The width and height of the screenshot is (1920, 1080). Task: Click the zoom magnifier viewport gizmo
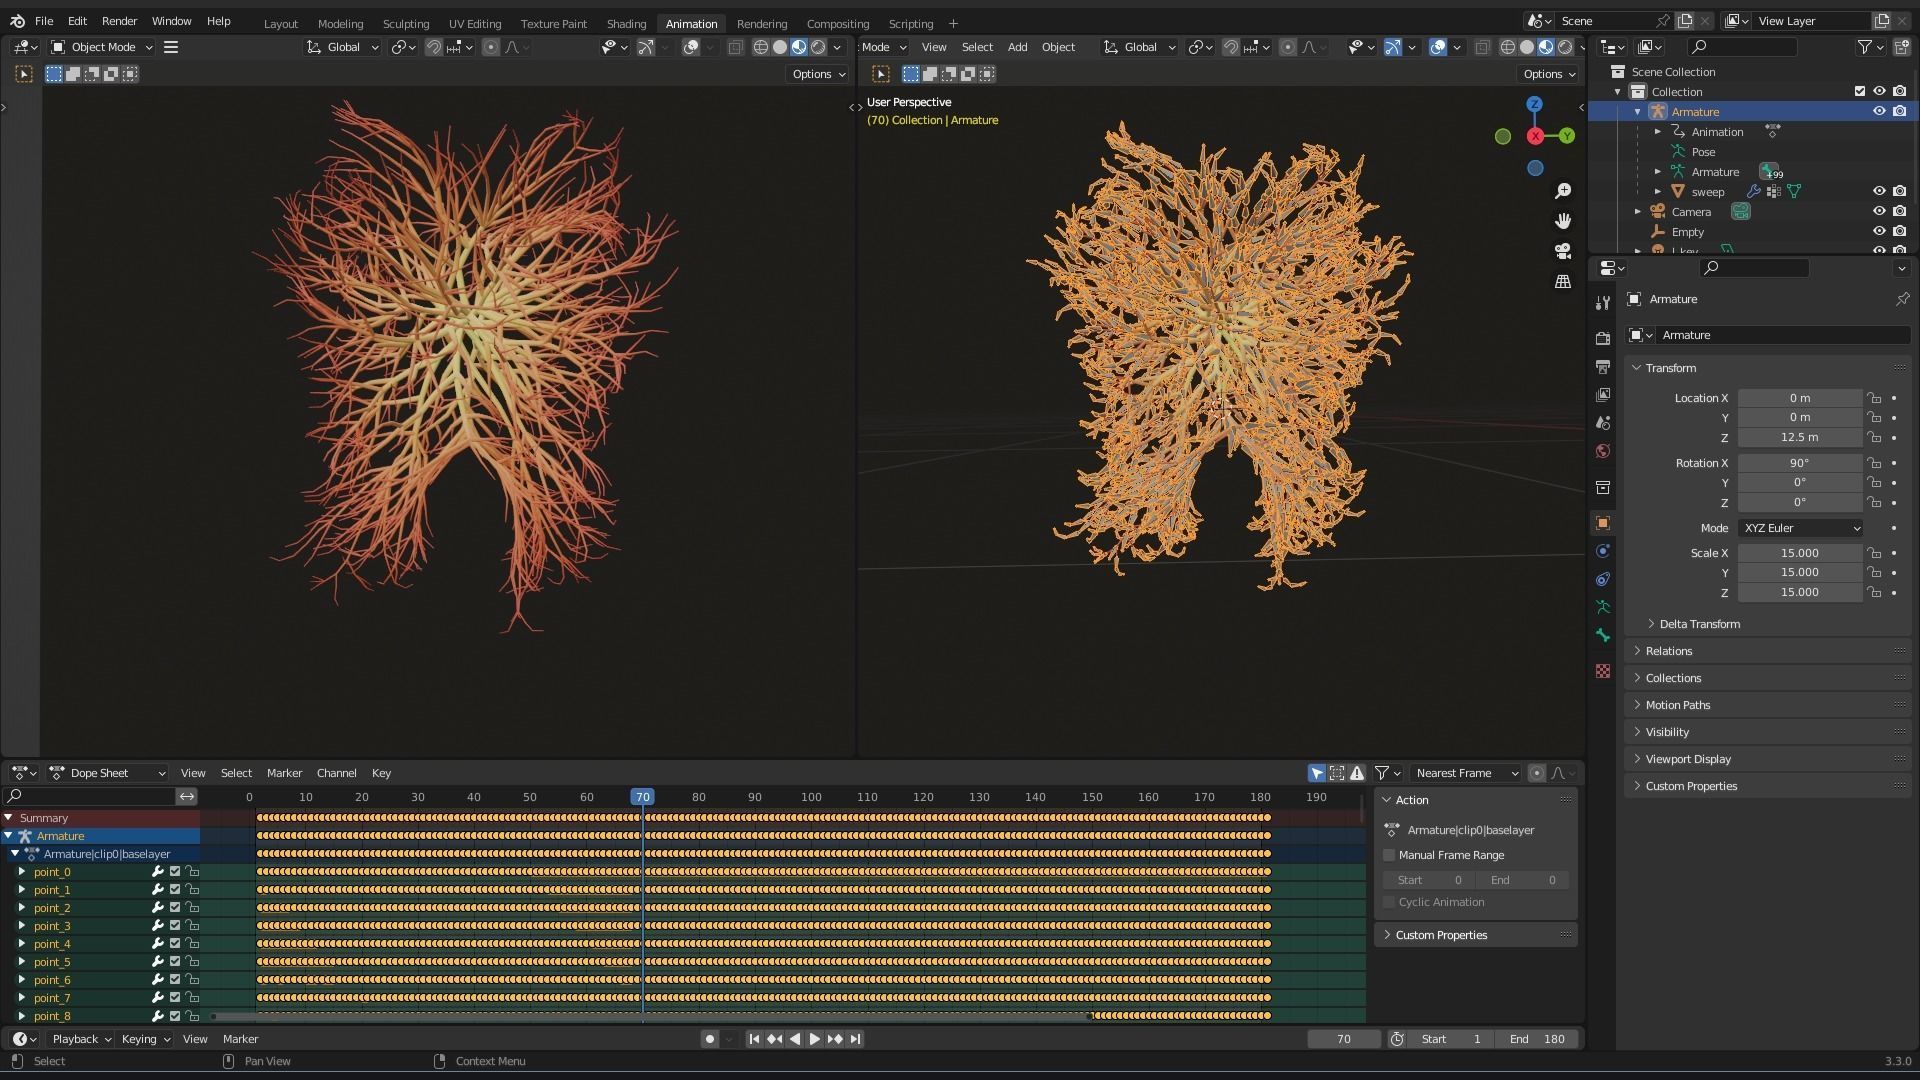1563,191
